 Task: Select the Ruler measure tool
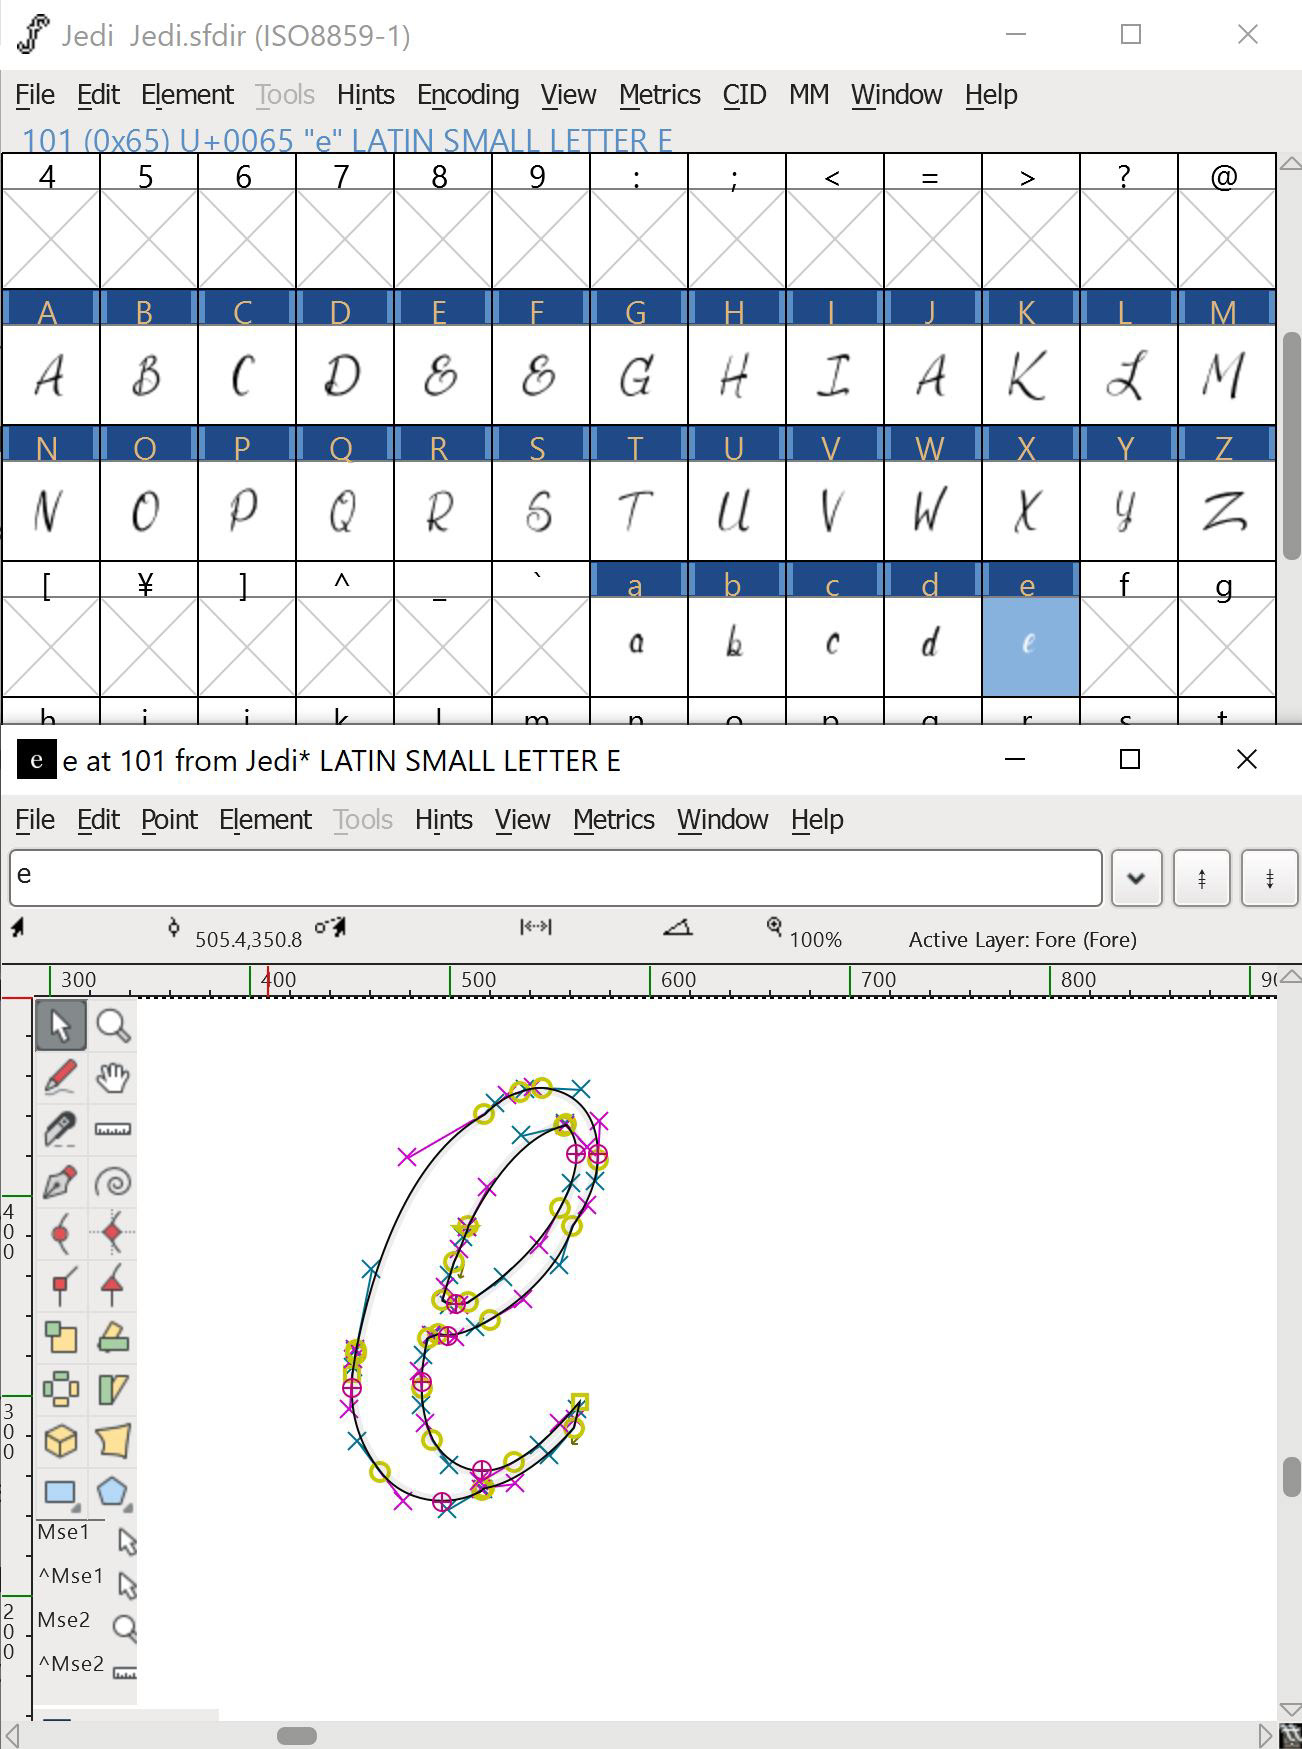(113, 1130)
